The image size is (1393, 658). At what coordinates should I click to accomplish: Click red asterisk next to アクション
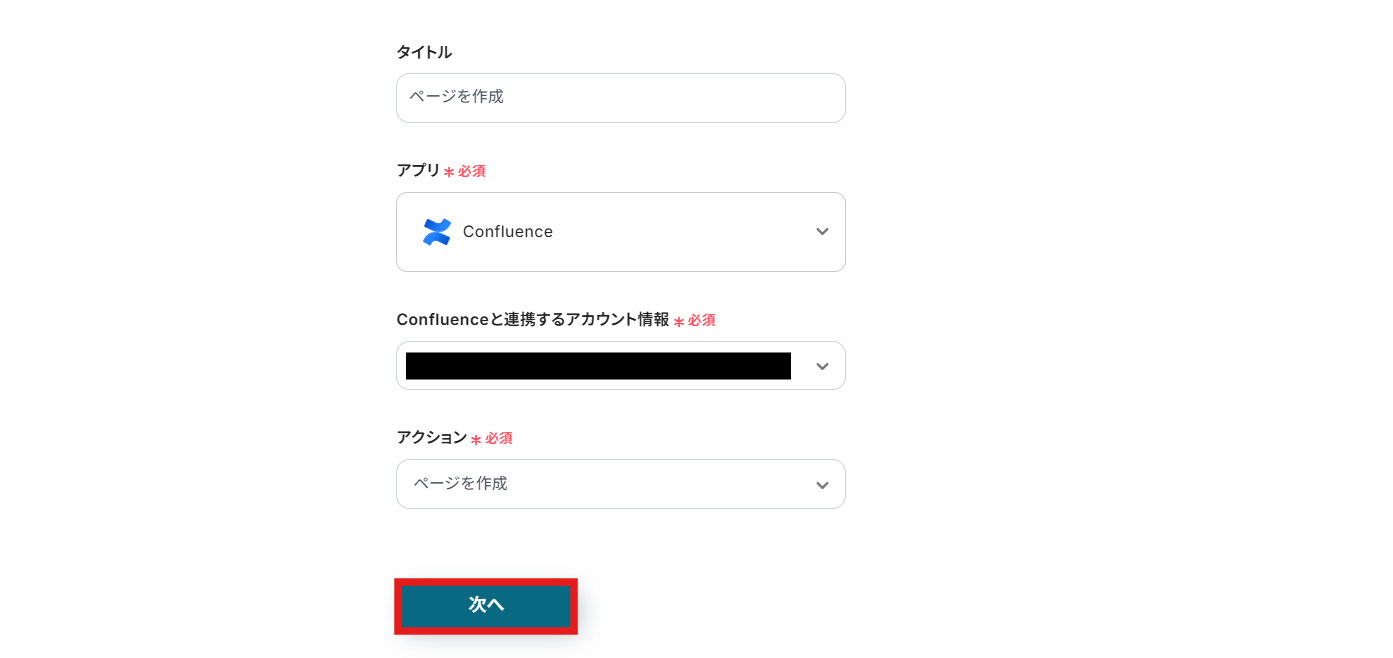(476, 440)
